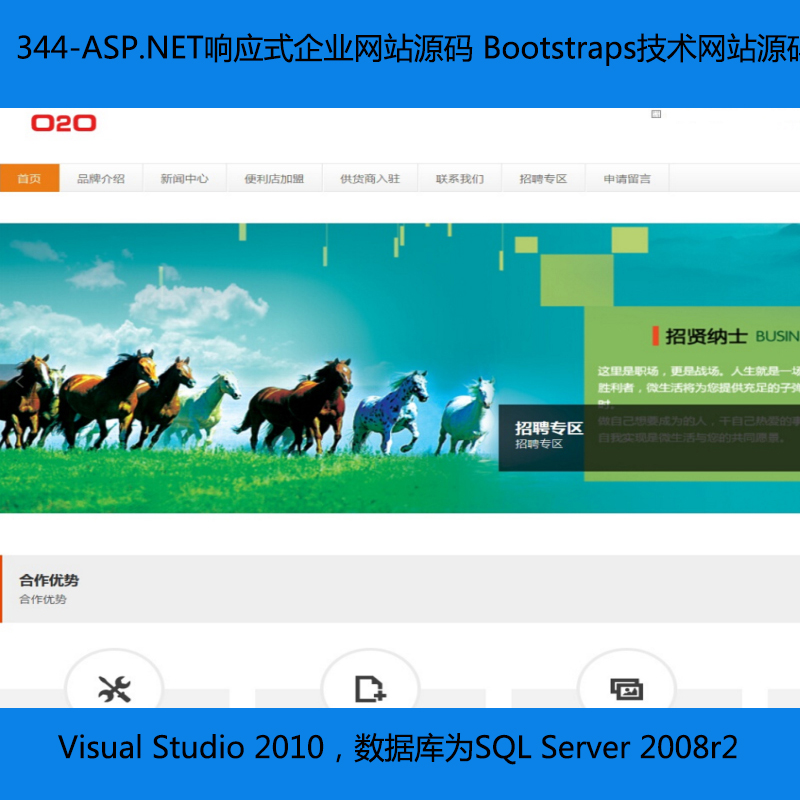Click the add document circle icon
Viewport: 800px width, 800px height.
tap(370, 688)
